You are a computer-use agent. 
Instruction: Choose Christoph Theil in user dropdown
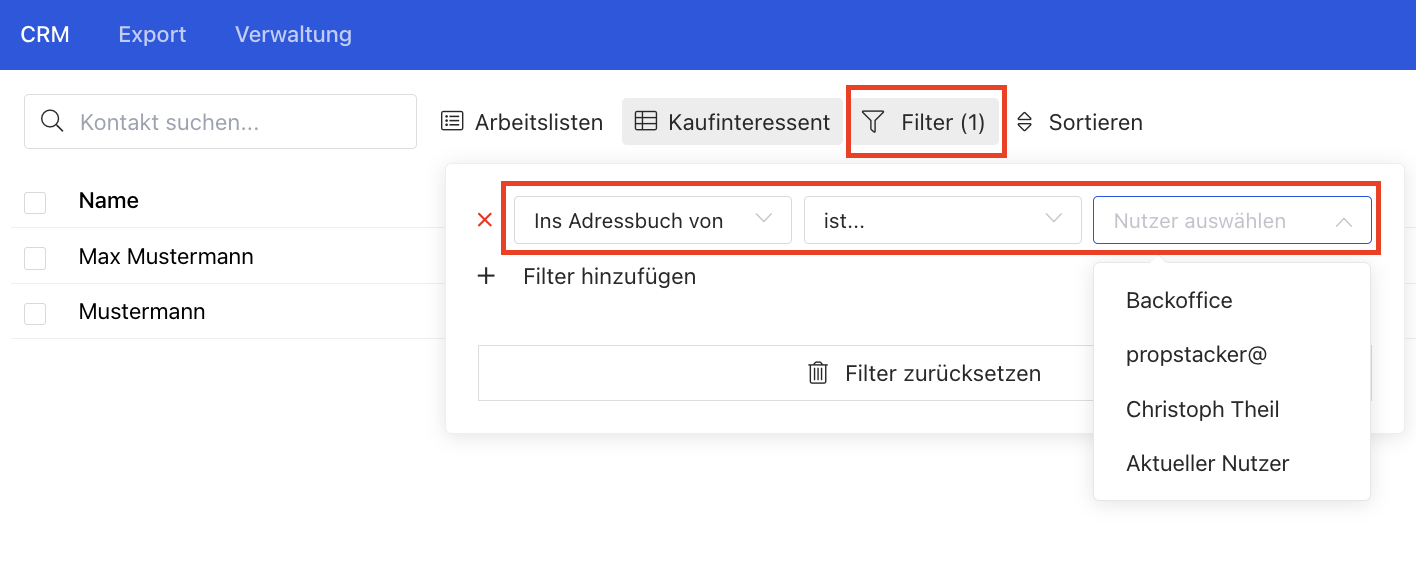coord(1202,409)
